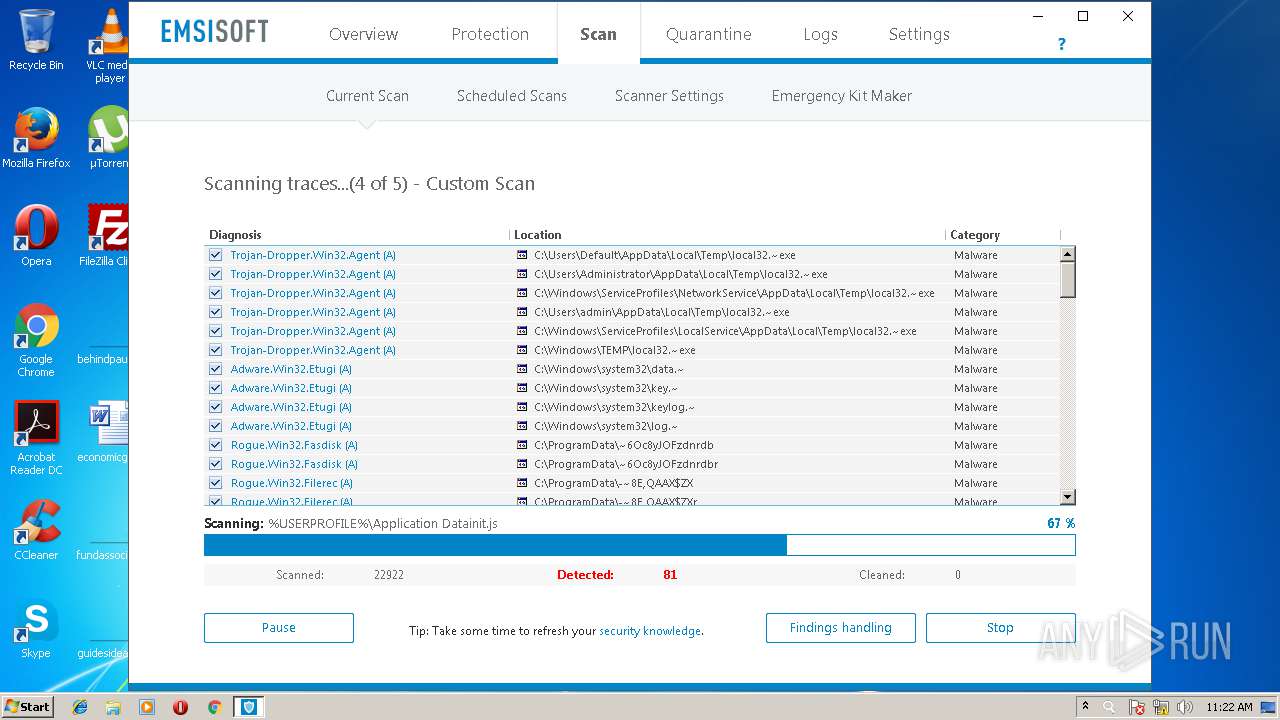This screenshot has height=720, width=1280.
Task: Open the Windows Start menu
Action: point(28,707)
